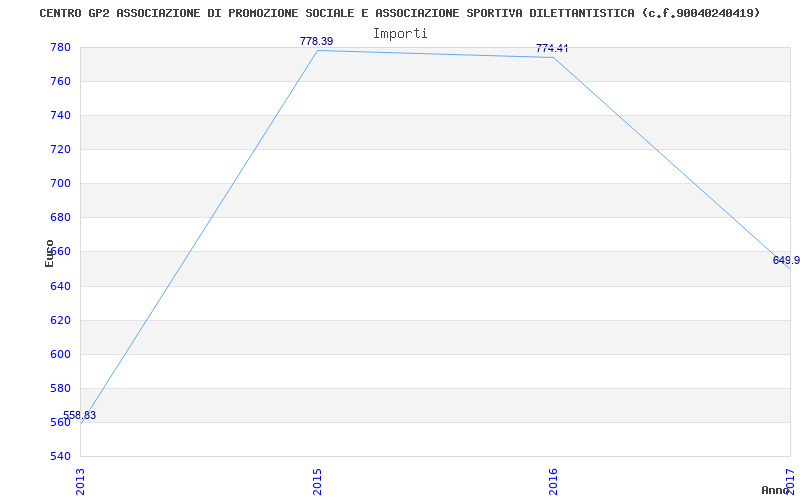
Task: Click the 700 y-axis tick label
Action: click(60, 184)
